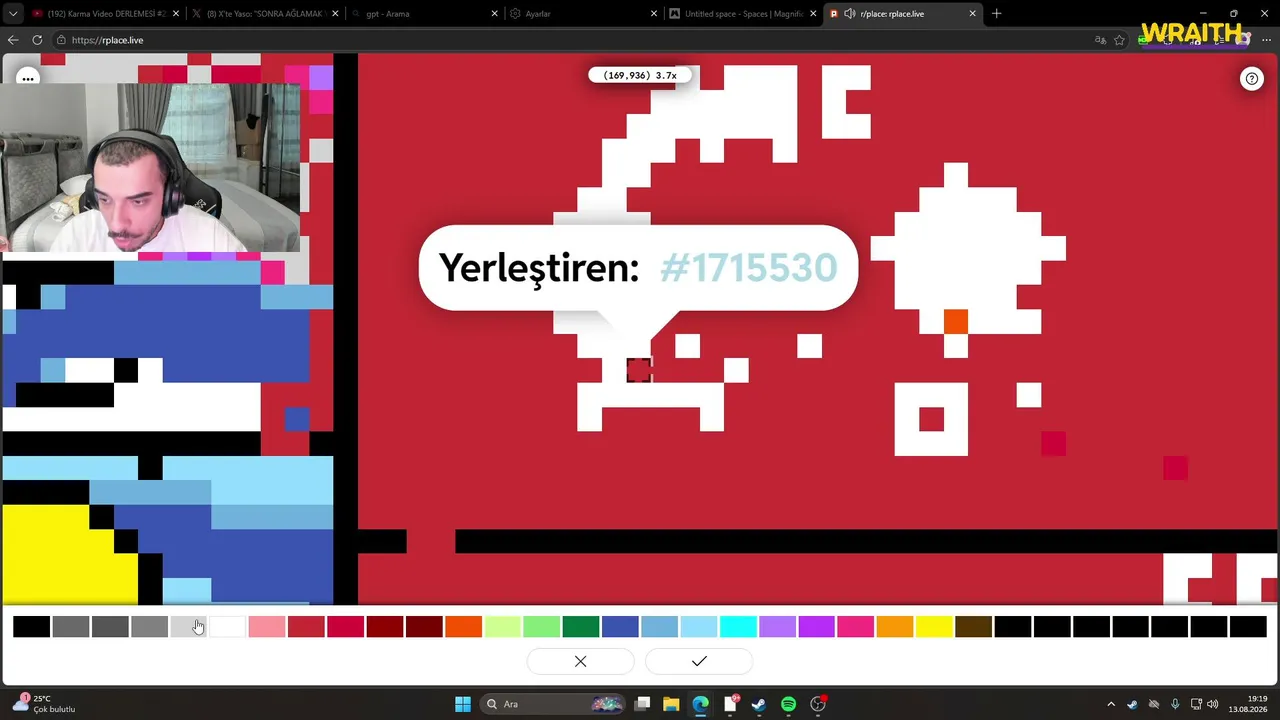The image size is (1280, 720).
Task: Close the Karma Video DERLEMESİ tab
Action: (175, 14)
